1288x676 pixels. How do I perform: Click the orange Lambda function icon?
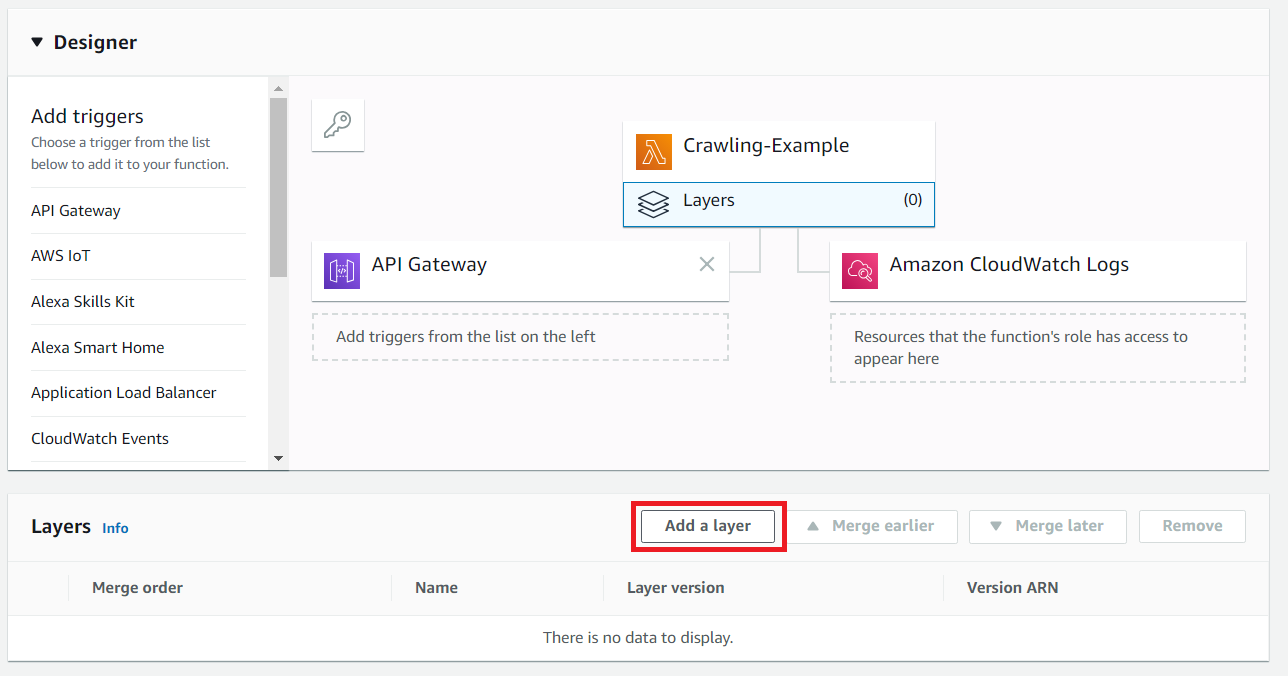click(654, 151)
